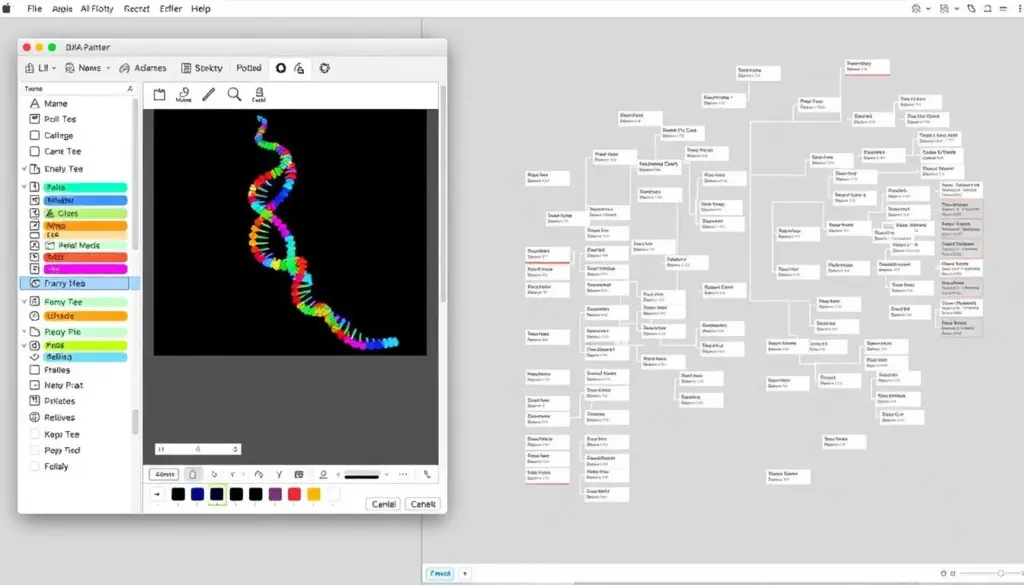Open the All Flotty menu
The height and width of the screenshot is (585, 1024).
97,8
